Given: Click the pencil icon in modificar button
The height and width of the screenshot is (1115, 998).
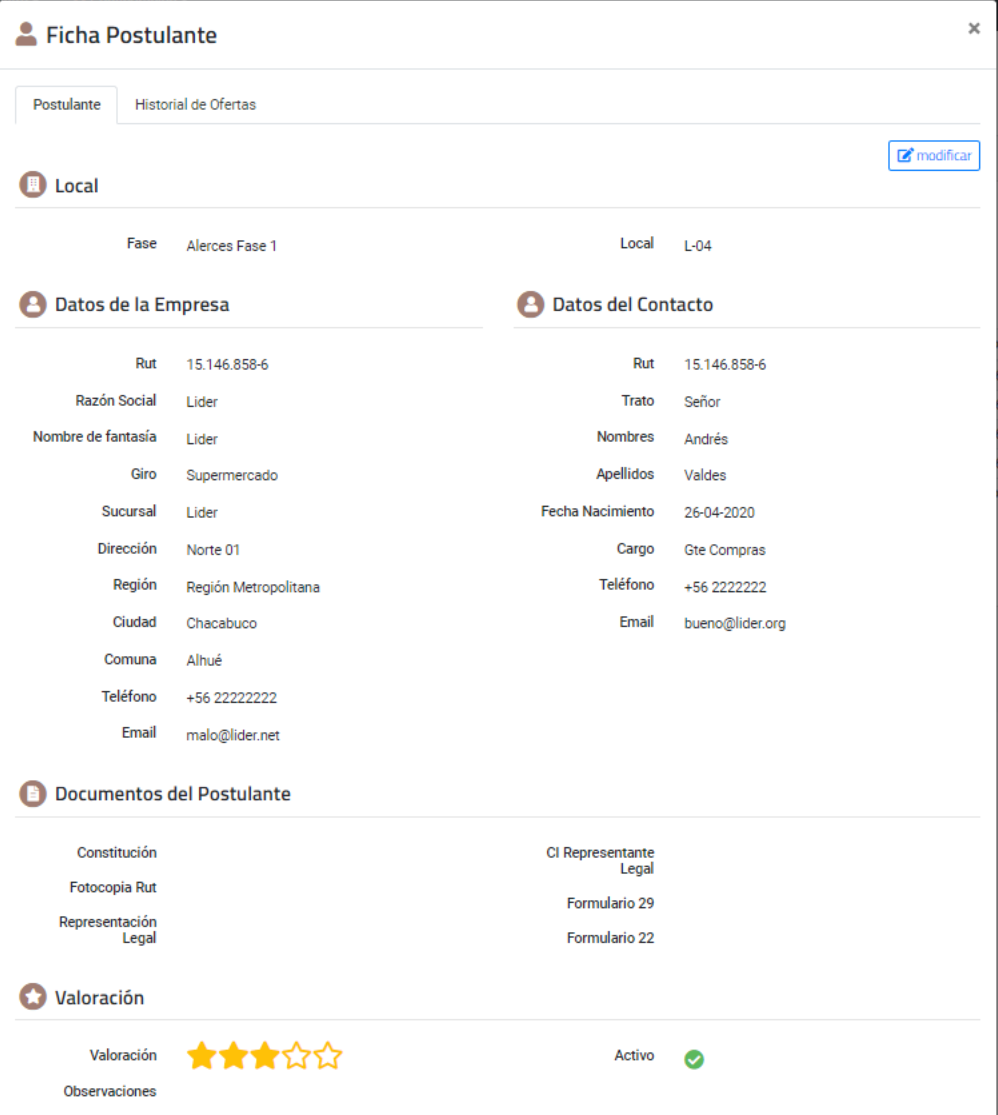Looking at the screenshot, I should pyautogui.click(x=905, y=155).
